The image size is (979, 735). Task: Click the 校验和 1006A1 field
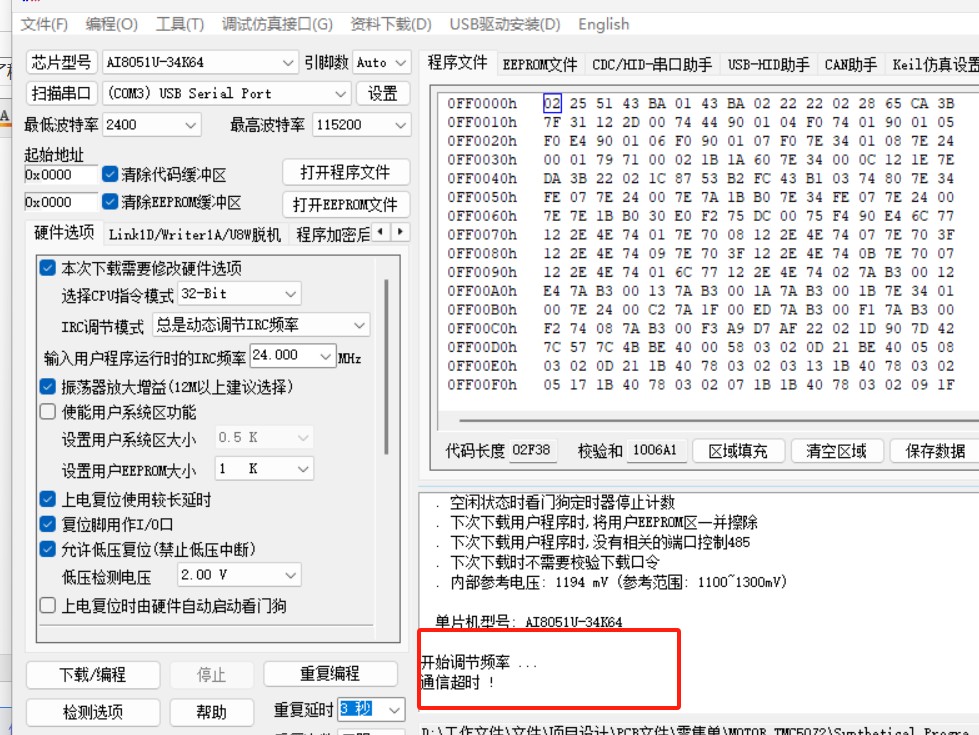pos(655,450)
